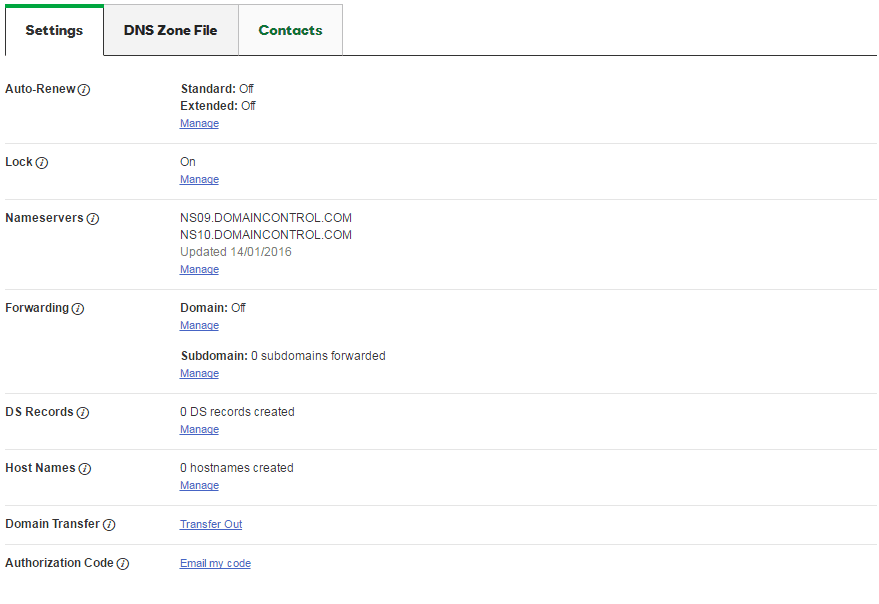Click the Forwarding info icon
The width and height of the screenshot is (879, 604).
[78, 308]
